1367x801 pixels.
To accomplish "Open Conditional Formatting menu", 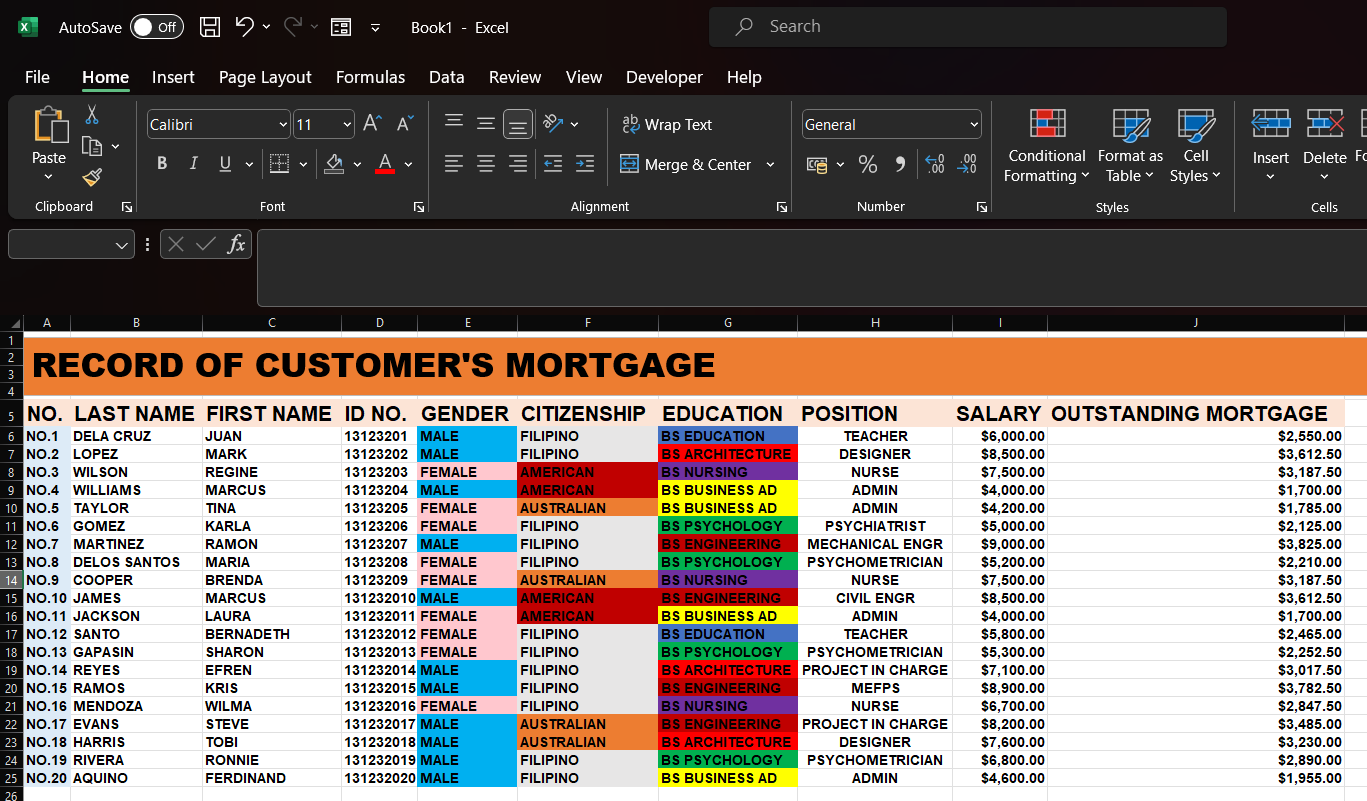I will pos(1046,147).
